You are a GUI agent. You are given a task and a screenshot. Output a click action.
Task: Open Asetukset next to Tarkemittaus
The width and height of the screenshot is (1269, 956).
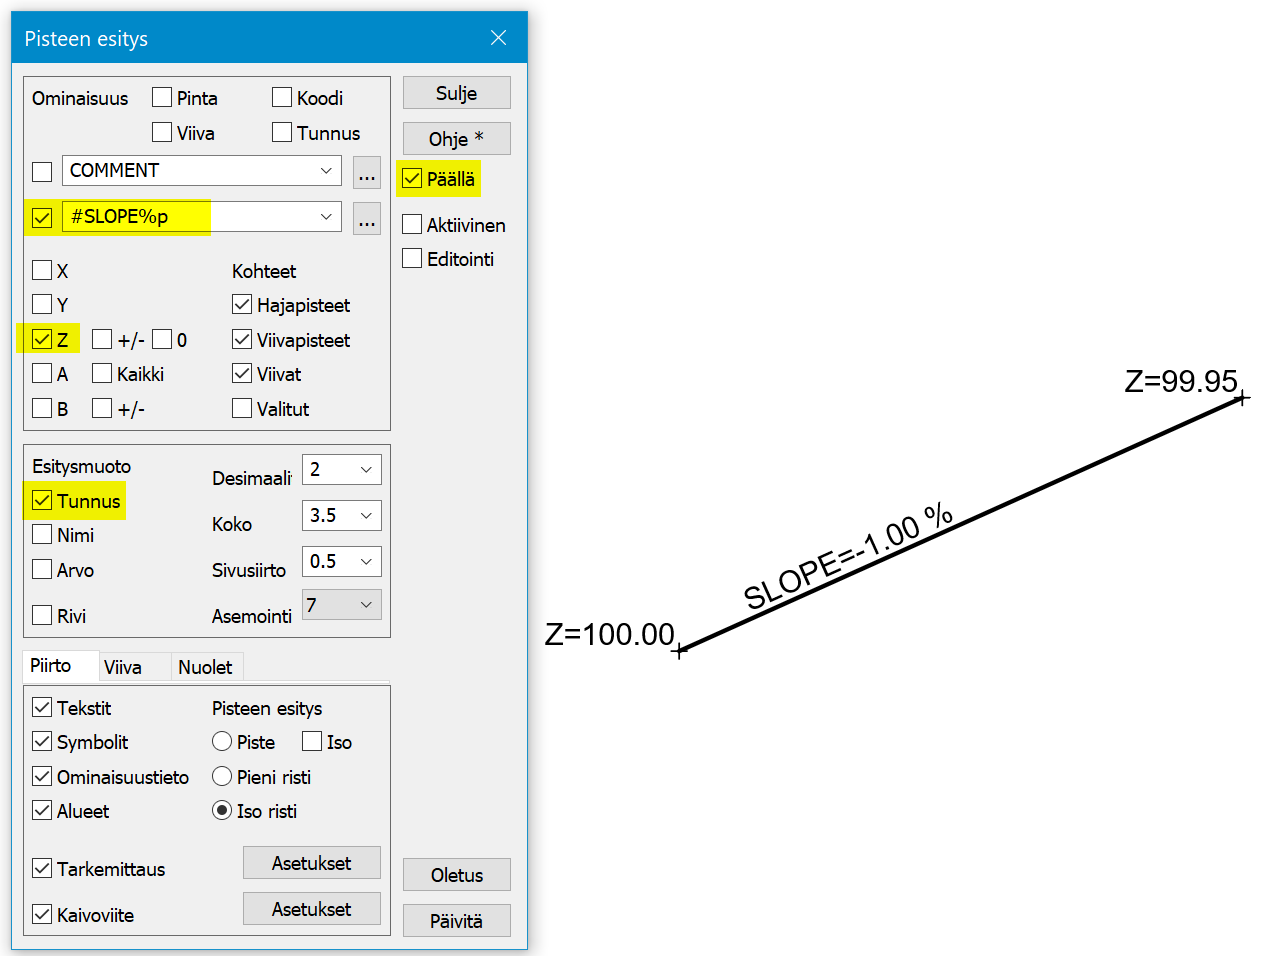[x=311, y=863]
